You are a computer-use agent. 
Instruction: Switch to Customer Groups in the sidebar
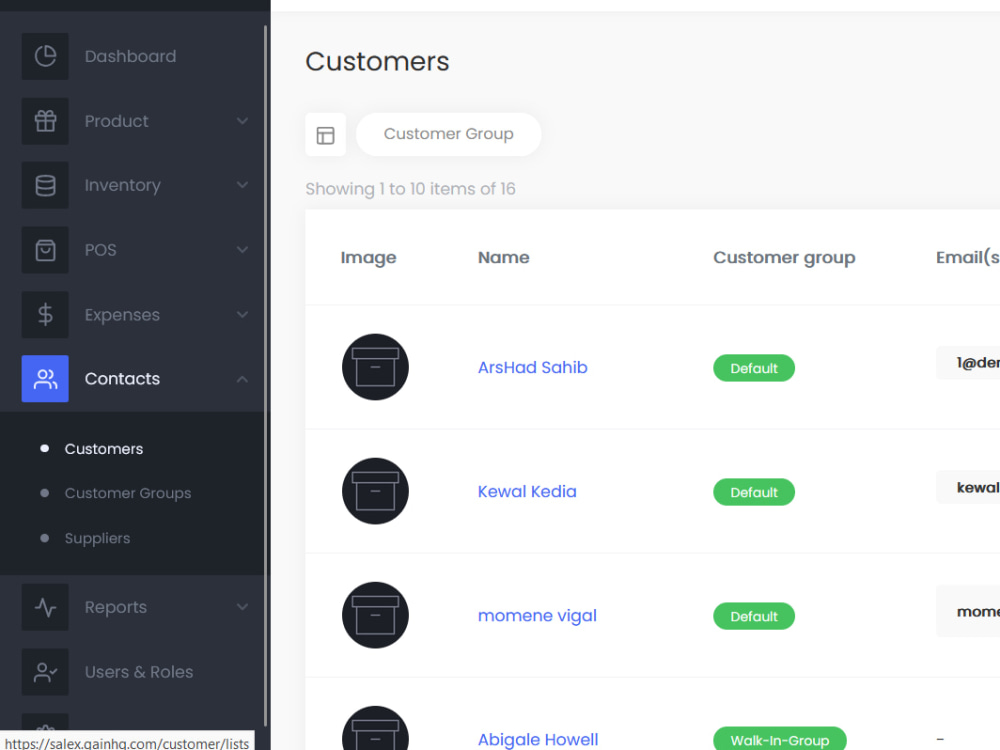128,493
